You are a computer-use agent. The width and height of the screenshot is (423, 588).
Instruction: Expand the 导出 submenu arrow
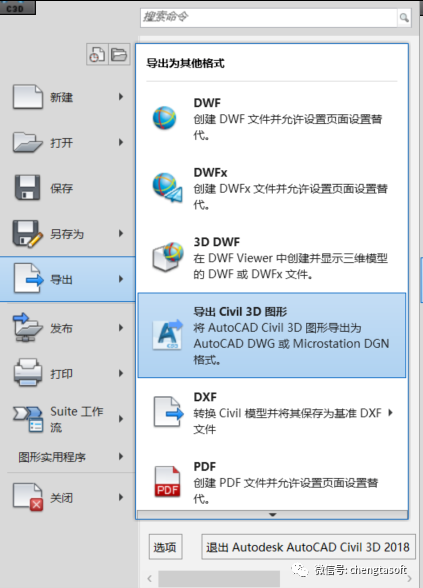(x=121, y=279)
